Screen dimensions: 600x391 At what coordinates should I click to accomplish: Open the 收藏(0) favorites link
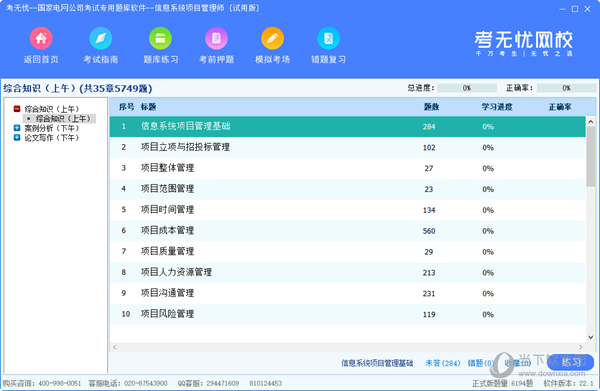(517, 363)
